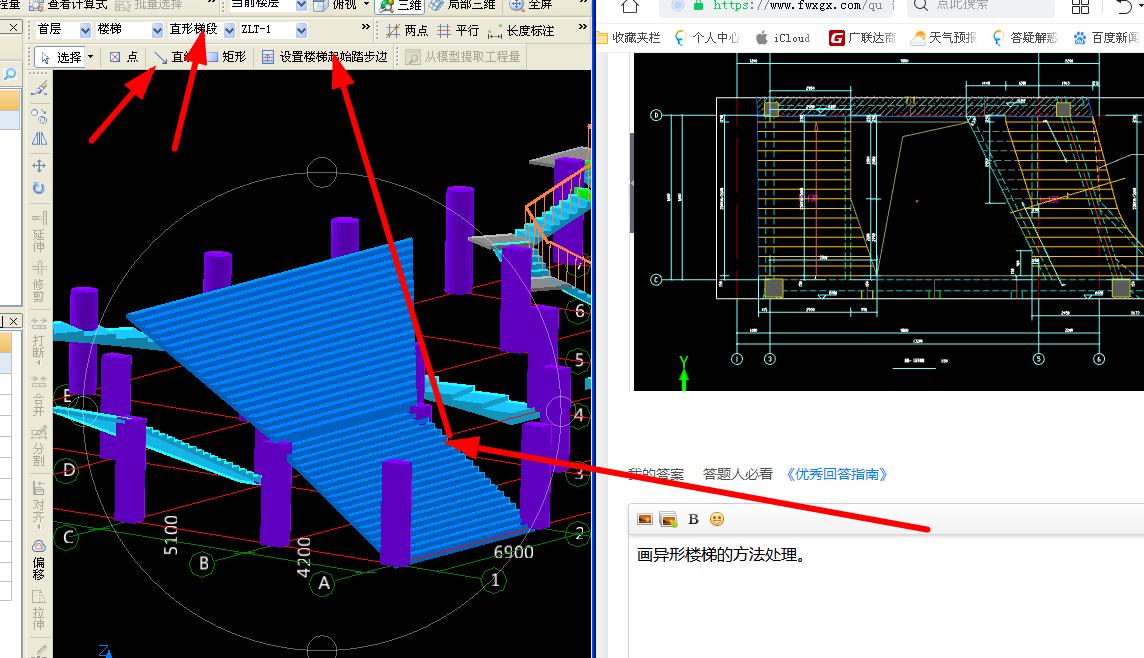
Task: Click the rotate icon in vertical toolbar
Action: 39,188
